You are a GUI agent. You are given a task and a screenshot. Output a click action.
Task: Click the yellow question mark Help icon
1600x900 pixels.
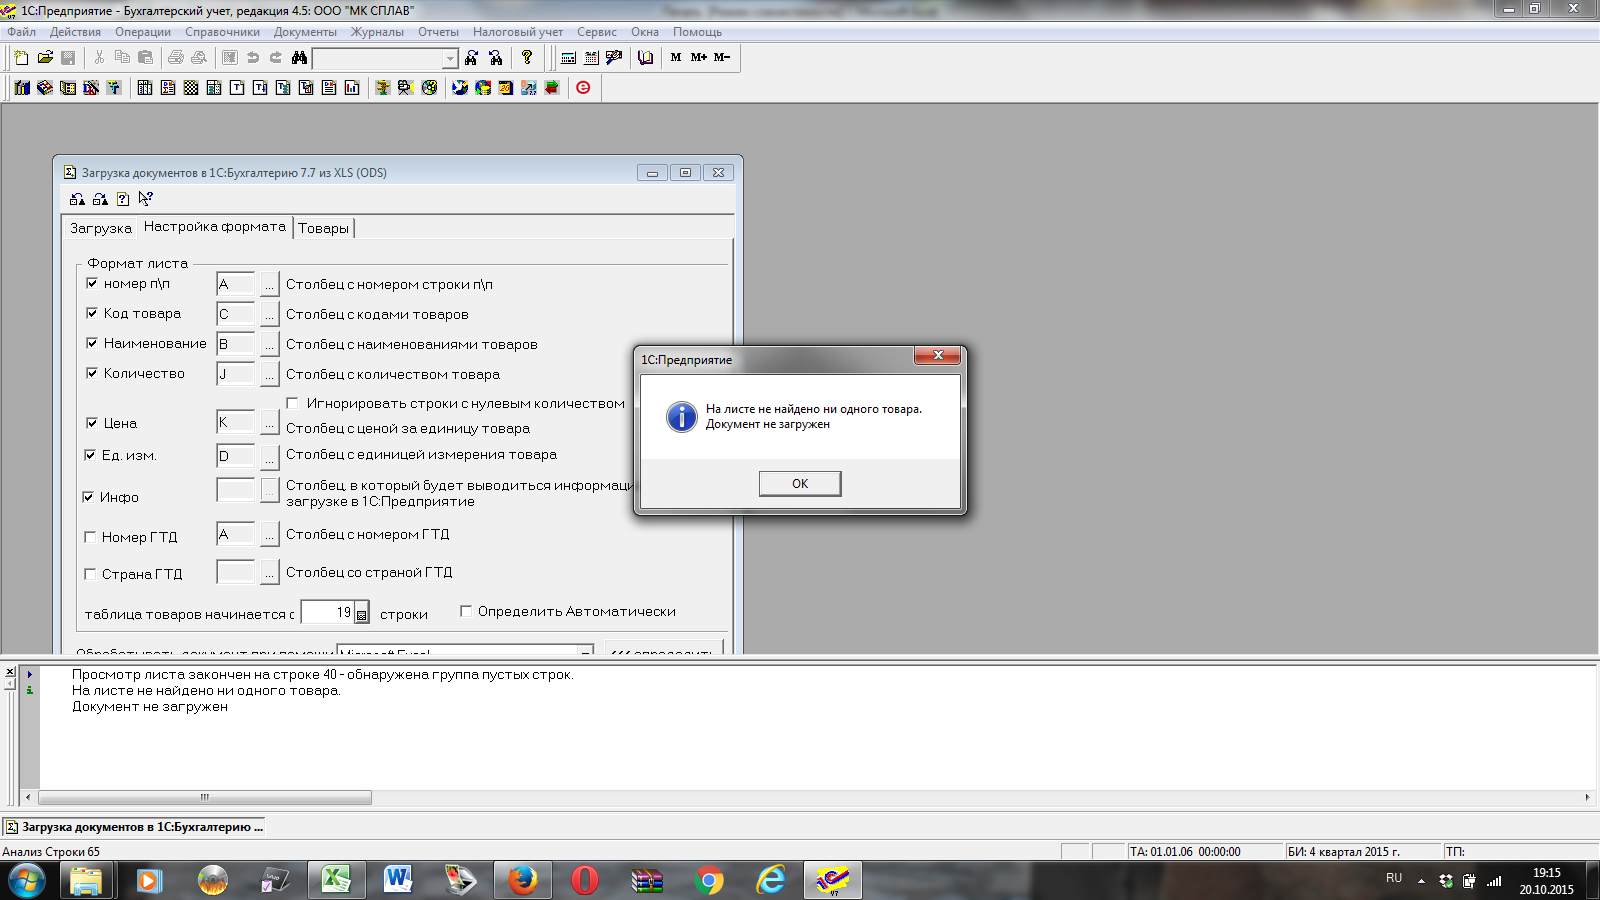(527, 58)
